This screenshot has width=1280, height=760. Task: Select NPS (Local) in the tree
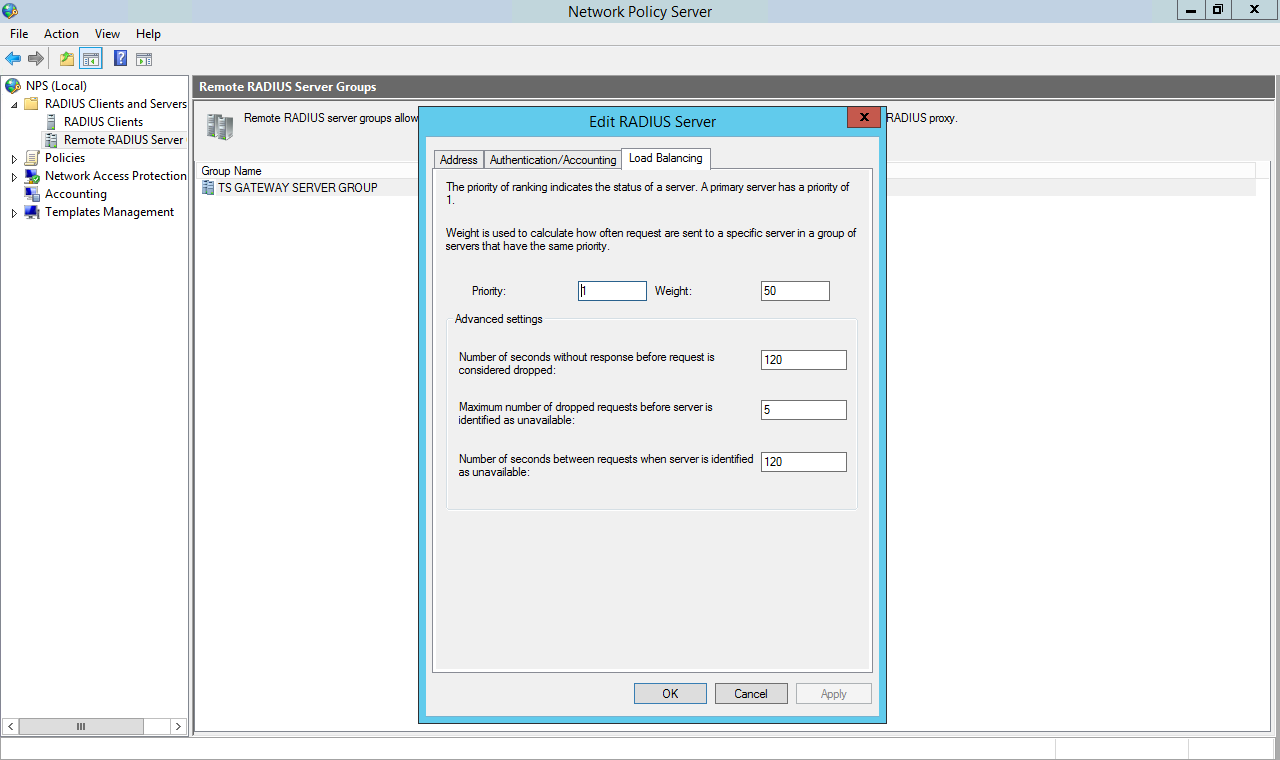point(56,86)
